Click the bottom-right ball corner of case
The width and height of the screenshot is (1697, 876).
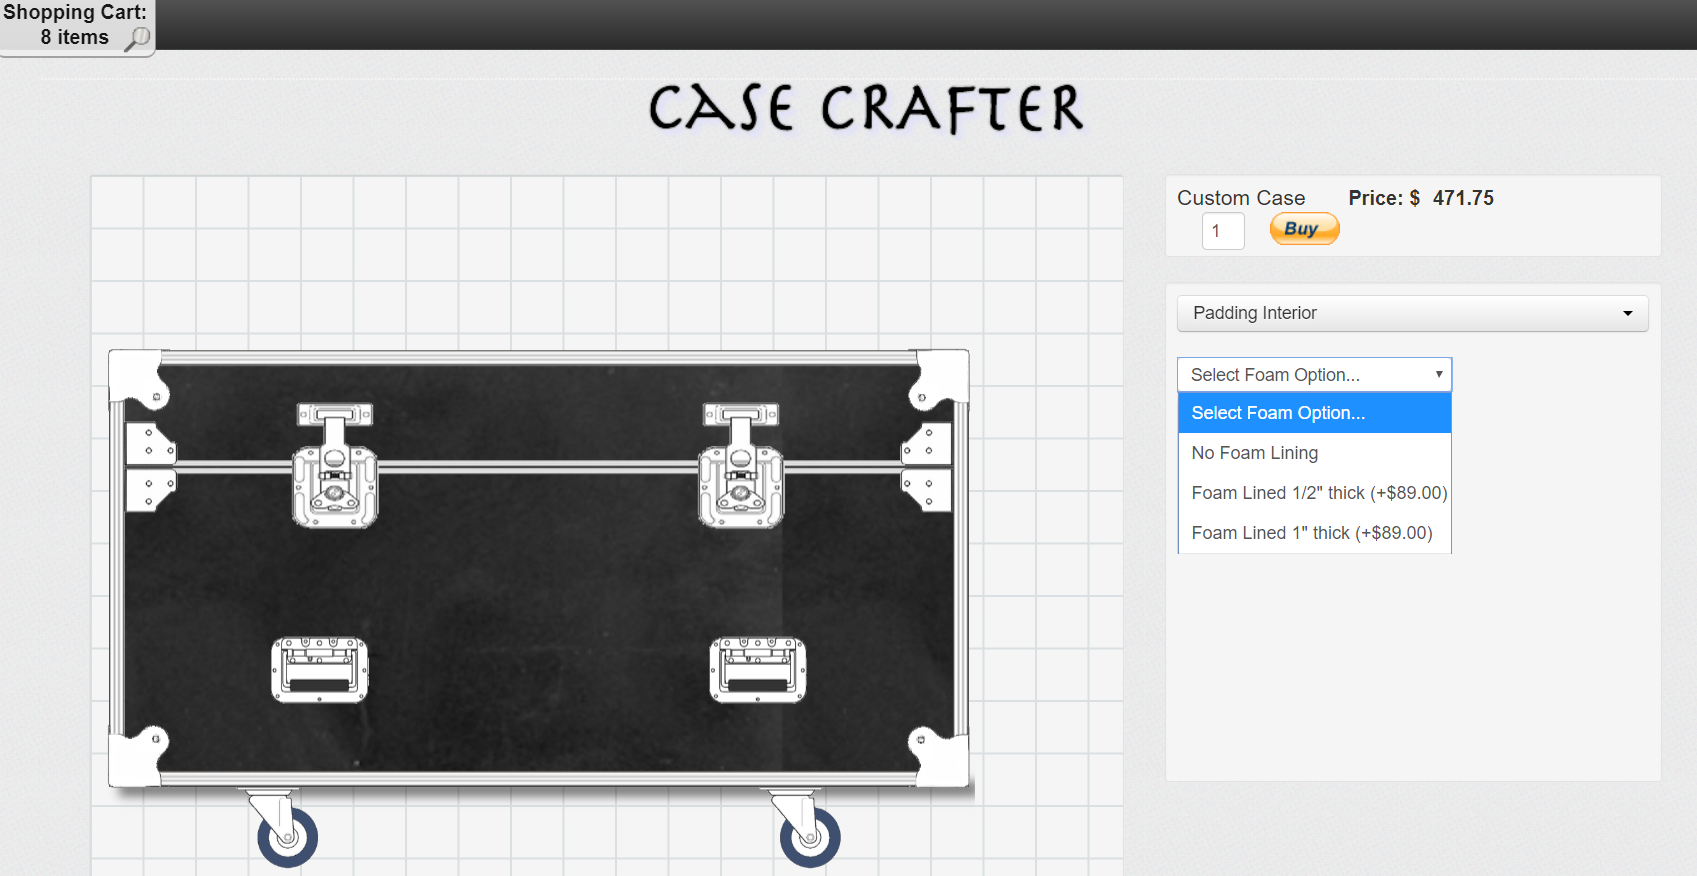click(x=939, y=759)
